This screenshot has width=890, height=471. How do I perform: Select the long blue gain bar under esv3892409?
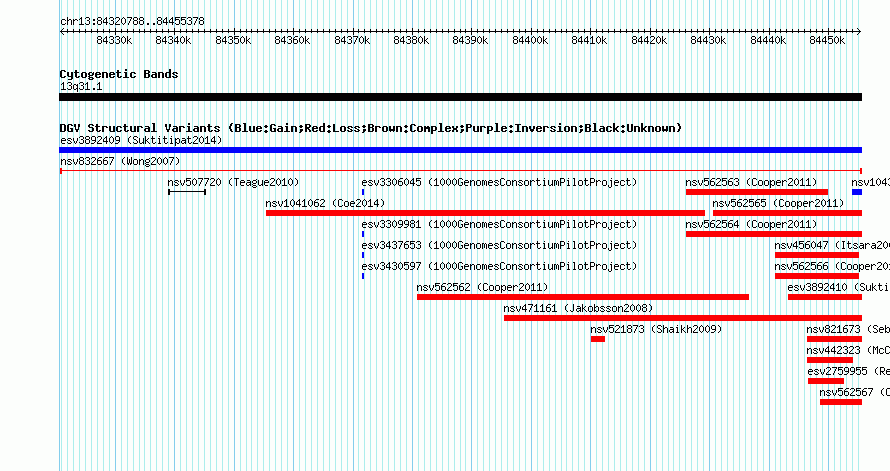pyautogui.click(x=460, y=150)
